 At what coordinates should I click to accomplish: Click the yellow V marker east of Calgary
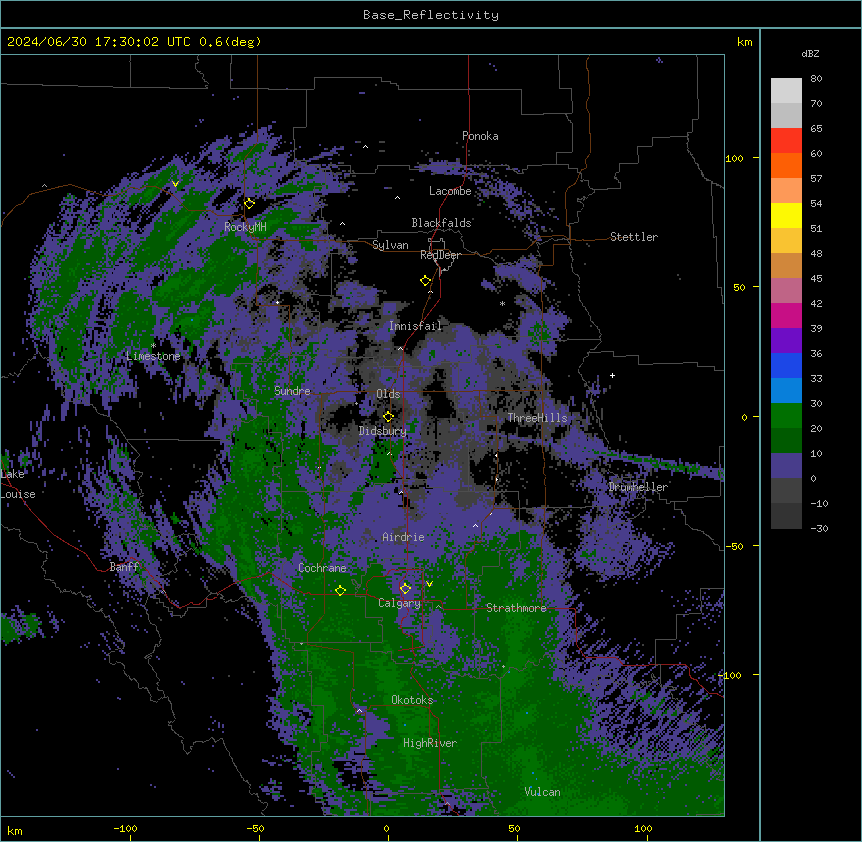pos(429,584)
